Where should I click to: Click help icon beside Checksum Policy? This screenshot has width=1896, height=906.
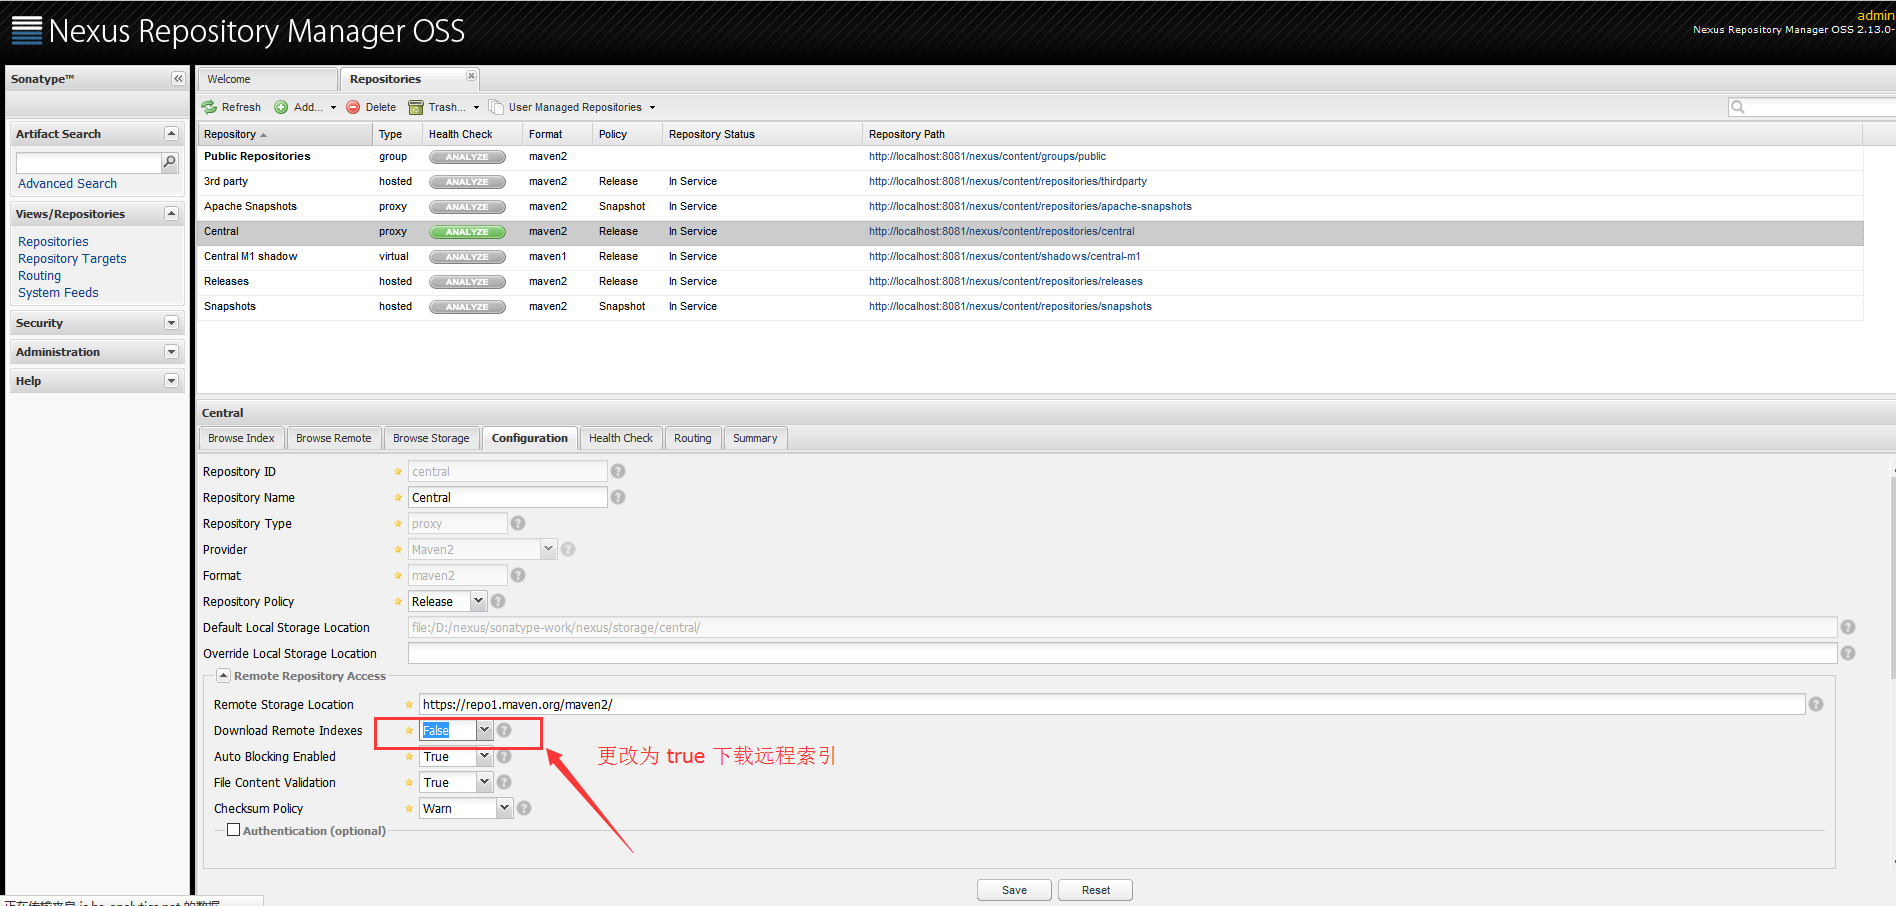524,808
